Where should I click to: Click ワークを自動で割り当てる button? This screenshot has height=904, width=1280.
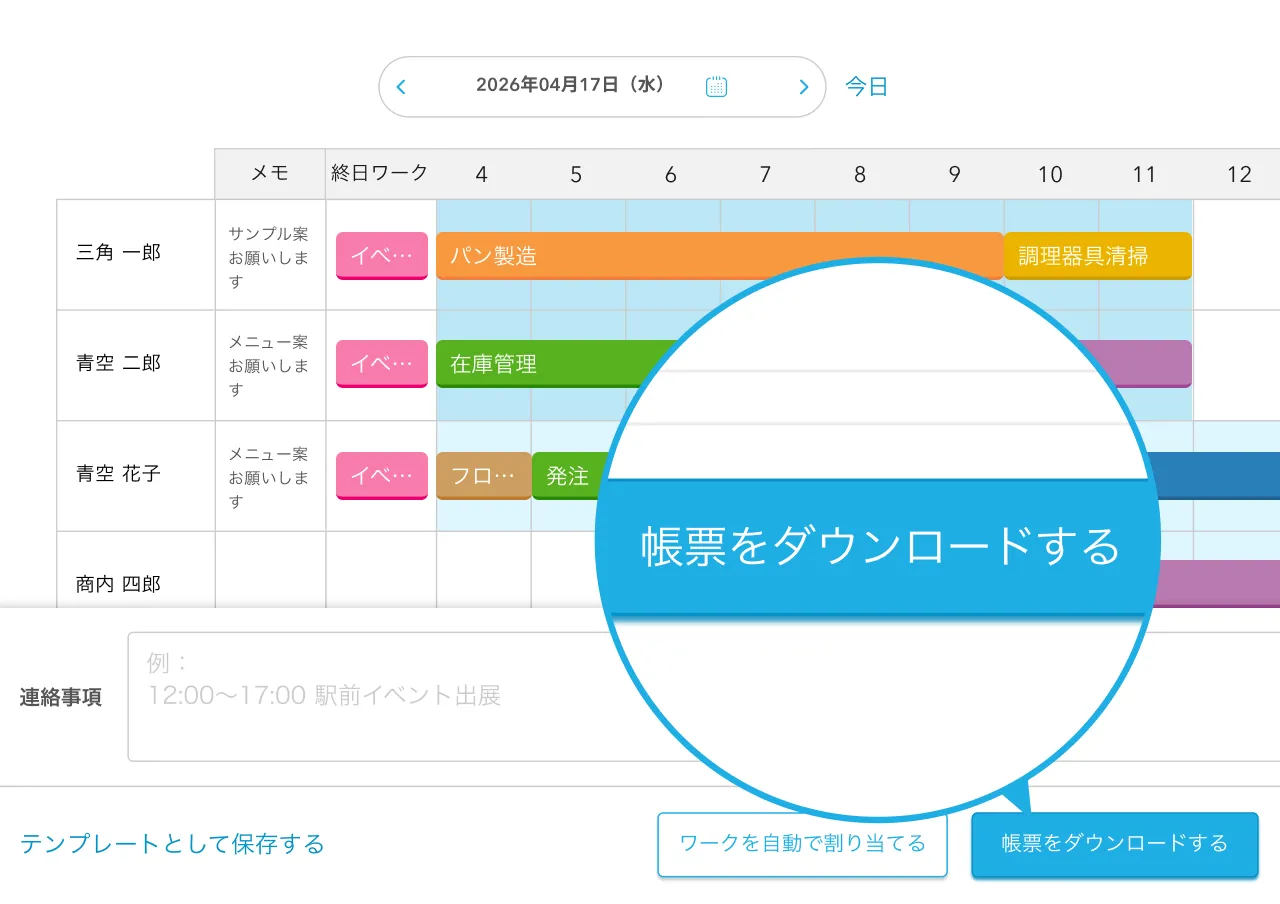(802, 845)
